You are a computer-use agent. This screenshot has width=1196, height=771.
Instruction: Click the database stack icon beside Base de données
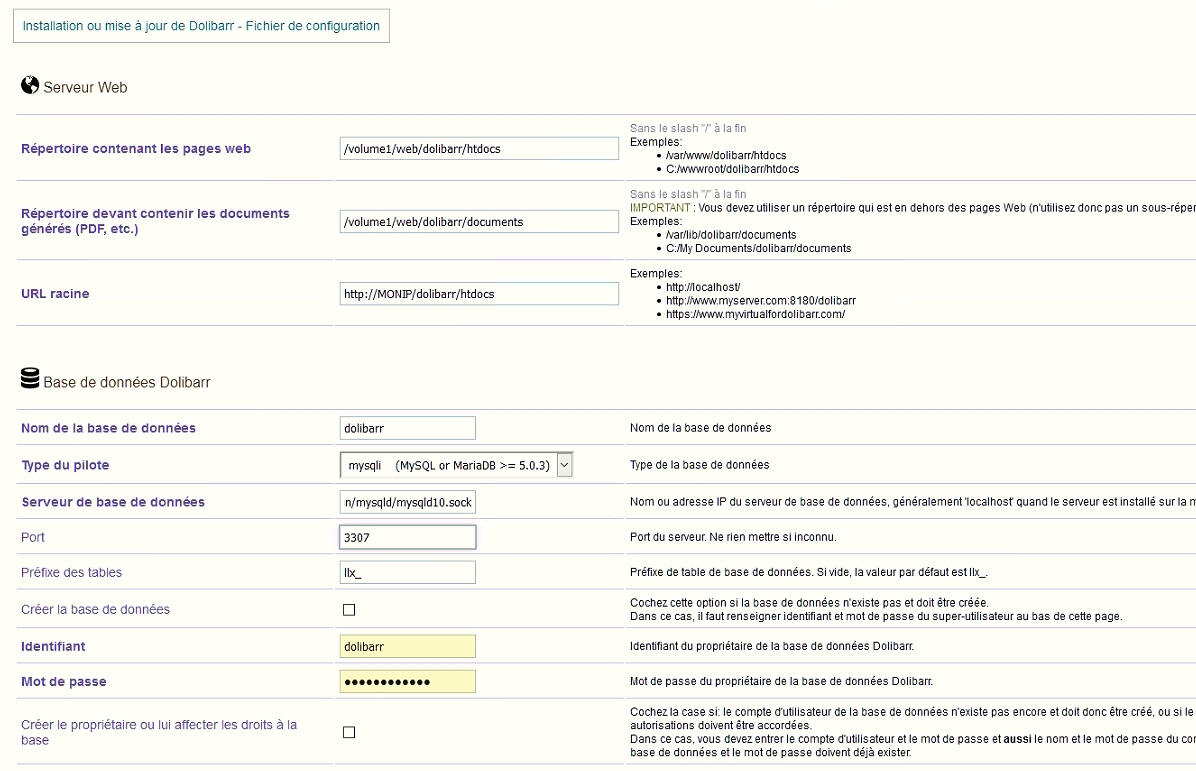[x=30, y=378]
